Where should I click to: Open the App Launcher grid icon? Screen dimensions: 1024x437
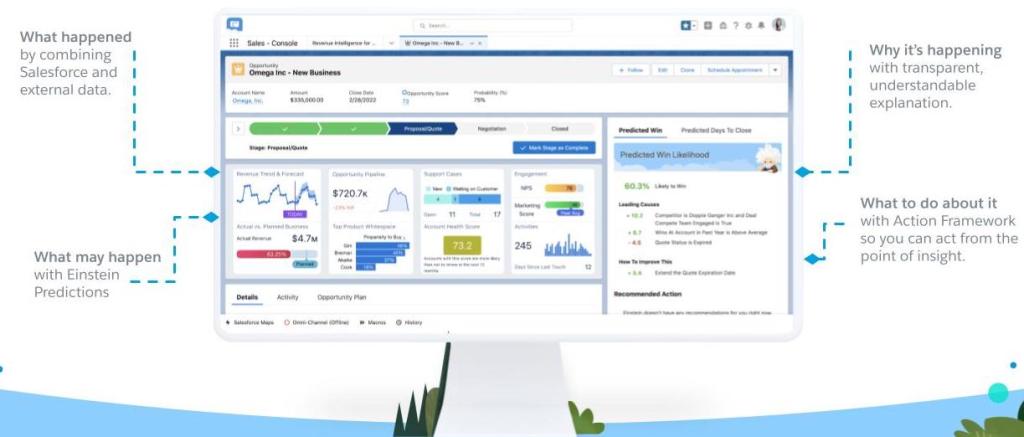pyautogui.click(x=234, y=44)
